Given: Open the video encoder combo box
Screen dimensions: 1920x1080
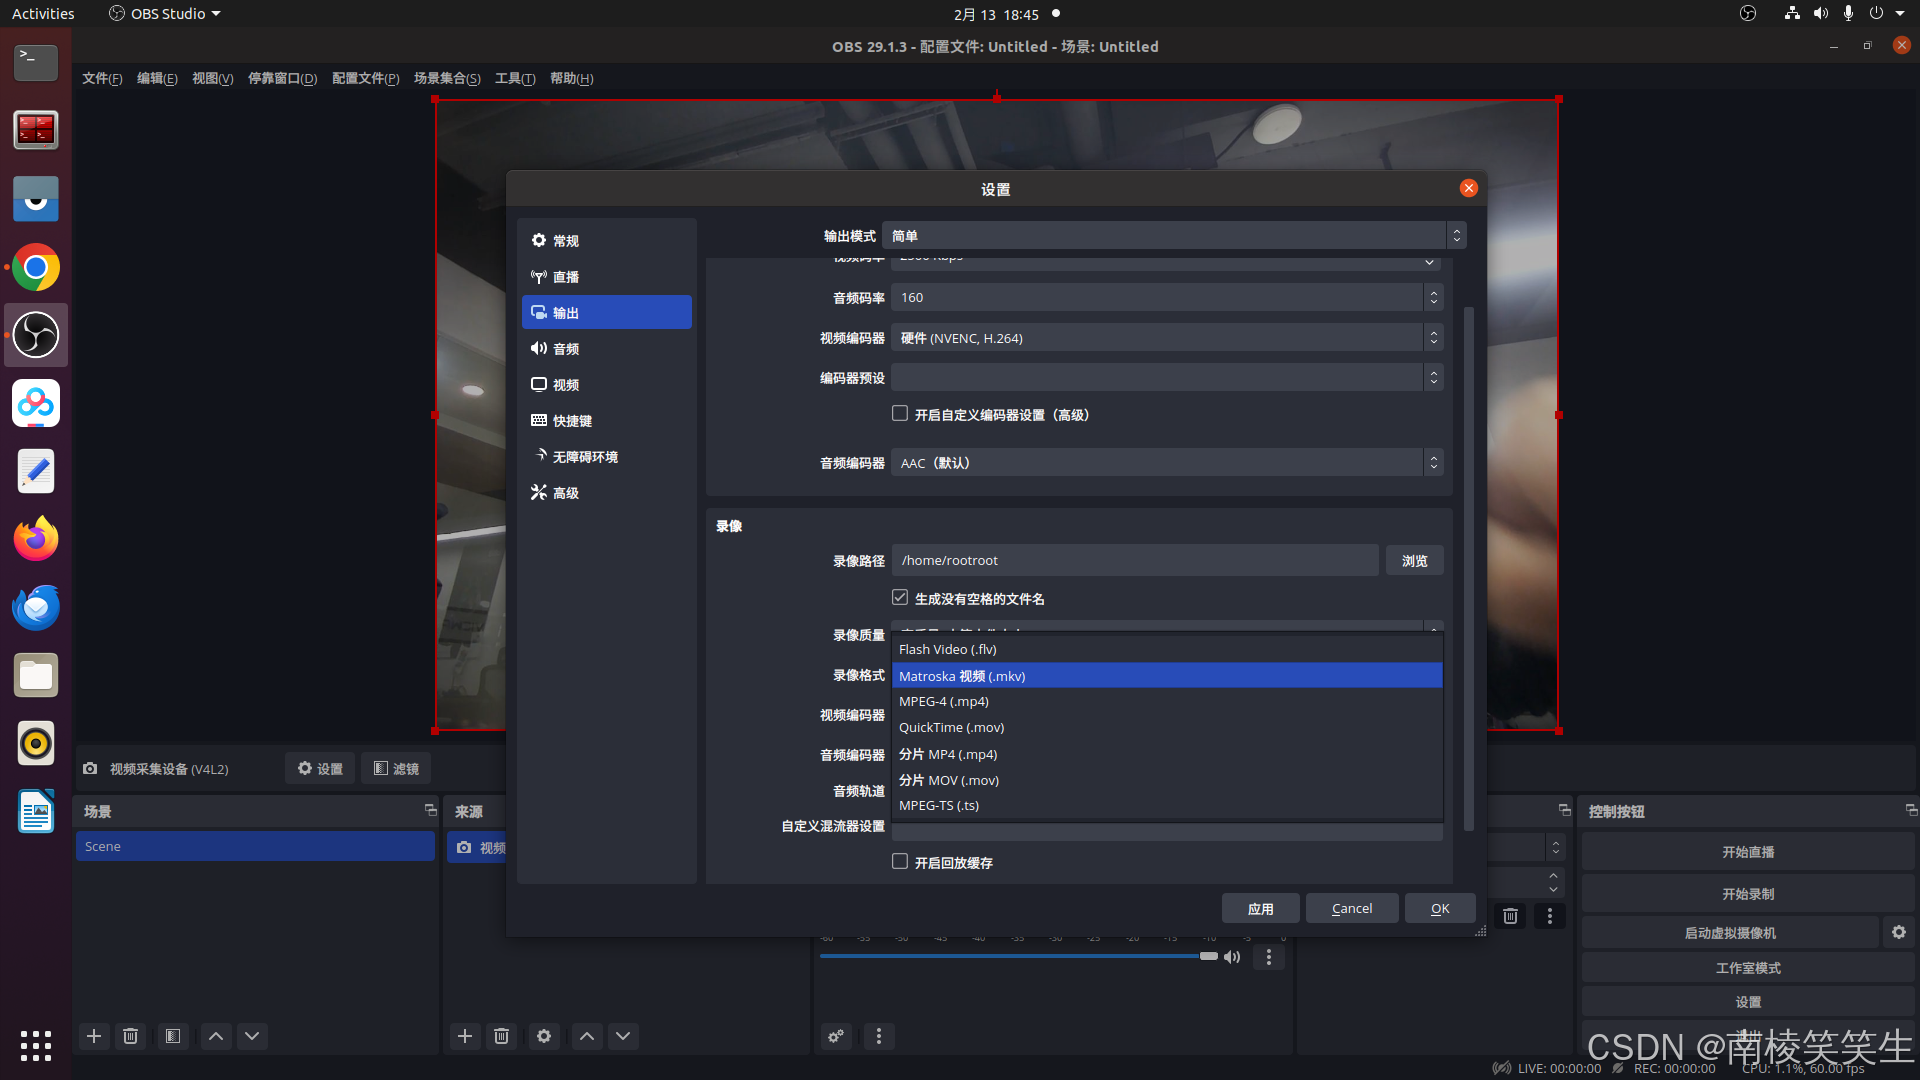Looking at the screenshot, I should pyautogui.click(x=1165, y=338).
